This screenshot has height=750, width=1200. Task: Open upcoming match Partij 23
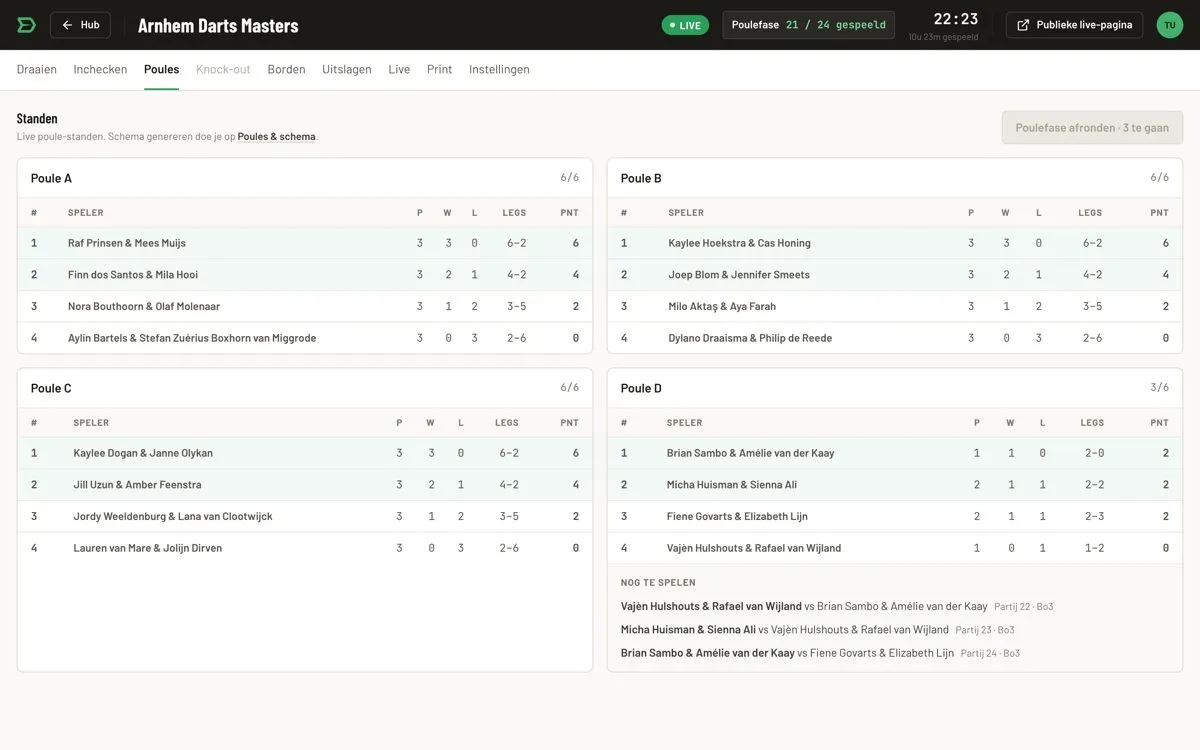818,630
